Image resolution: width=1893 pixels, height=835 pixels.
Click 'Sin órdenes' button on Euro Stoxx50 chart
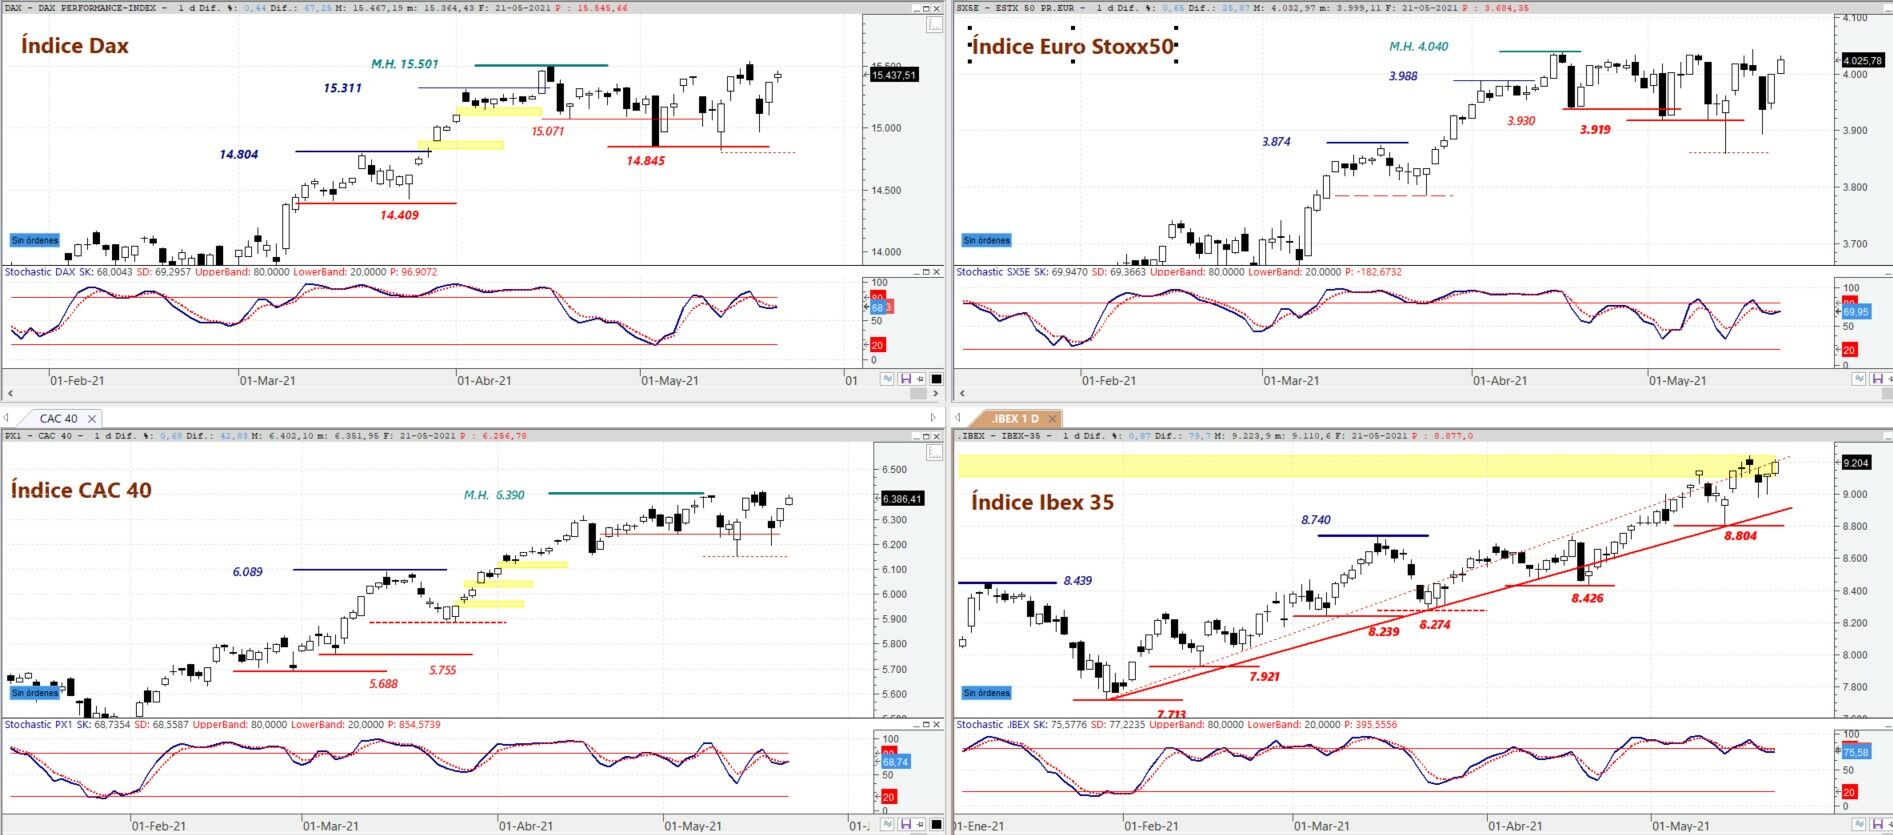[987, 240]
